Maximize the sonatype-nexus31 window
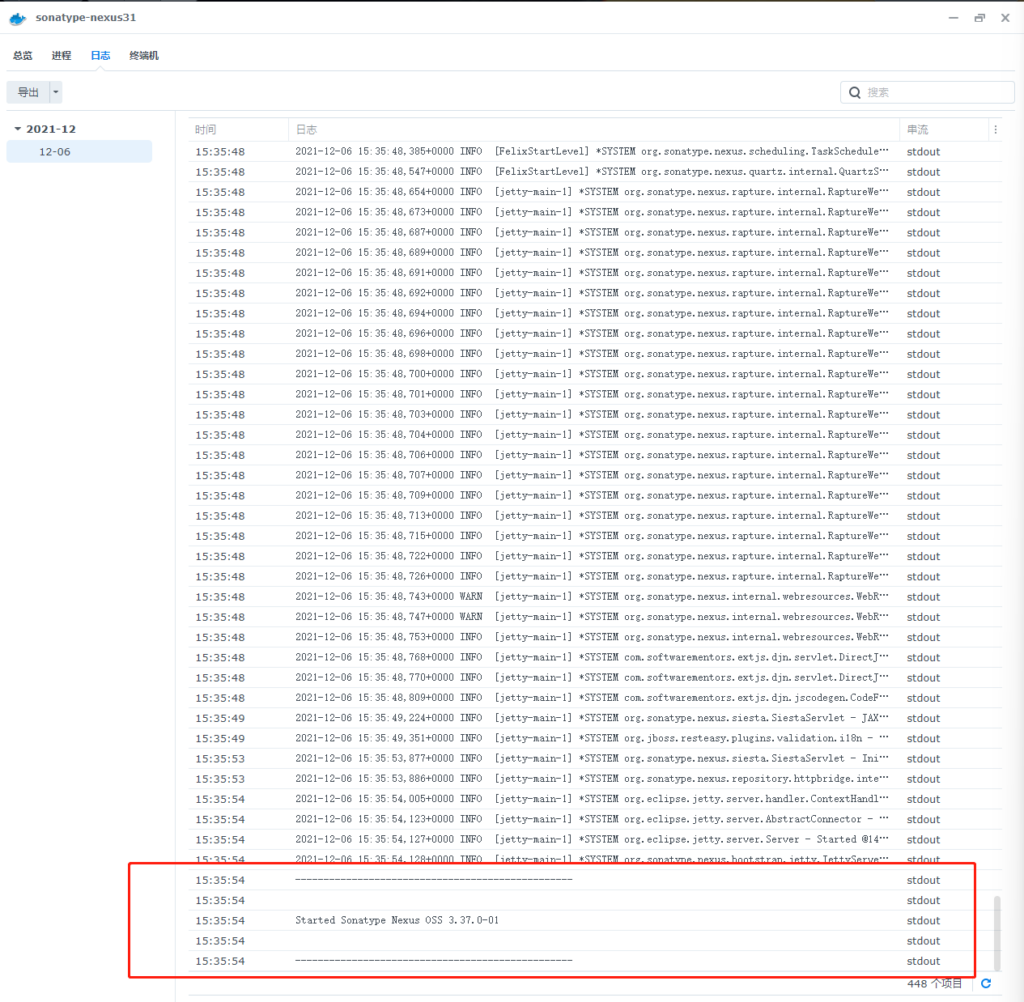Viewport: 1024px width, 1002px height. pos(979,18)
